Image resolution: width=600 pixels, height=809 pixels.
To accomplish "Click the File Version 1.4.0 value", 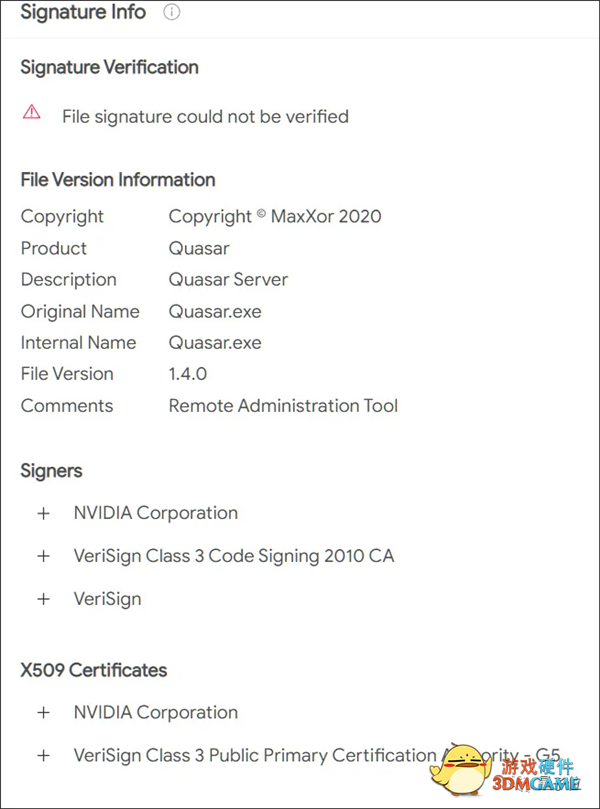I will point(188,374).
